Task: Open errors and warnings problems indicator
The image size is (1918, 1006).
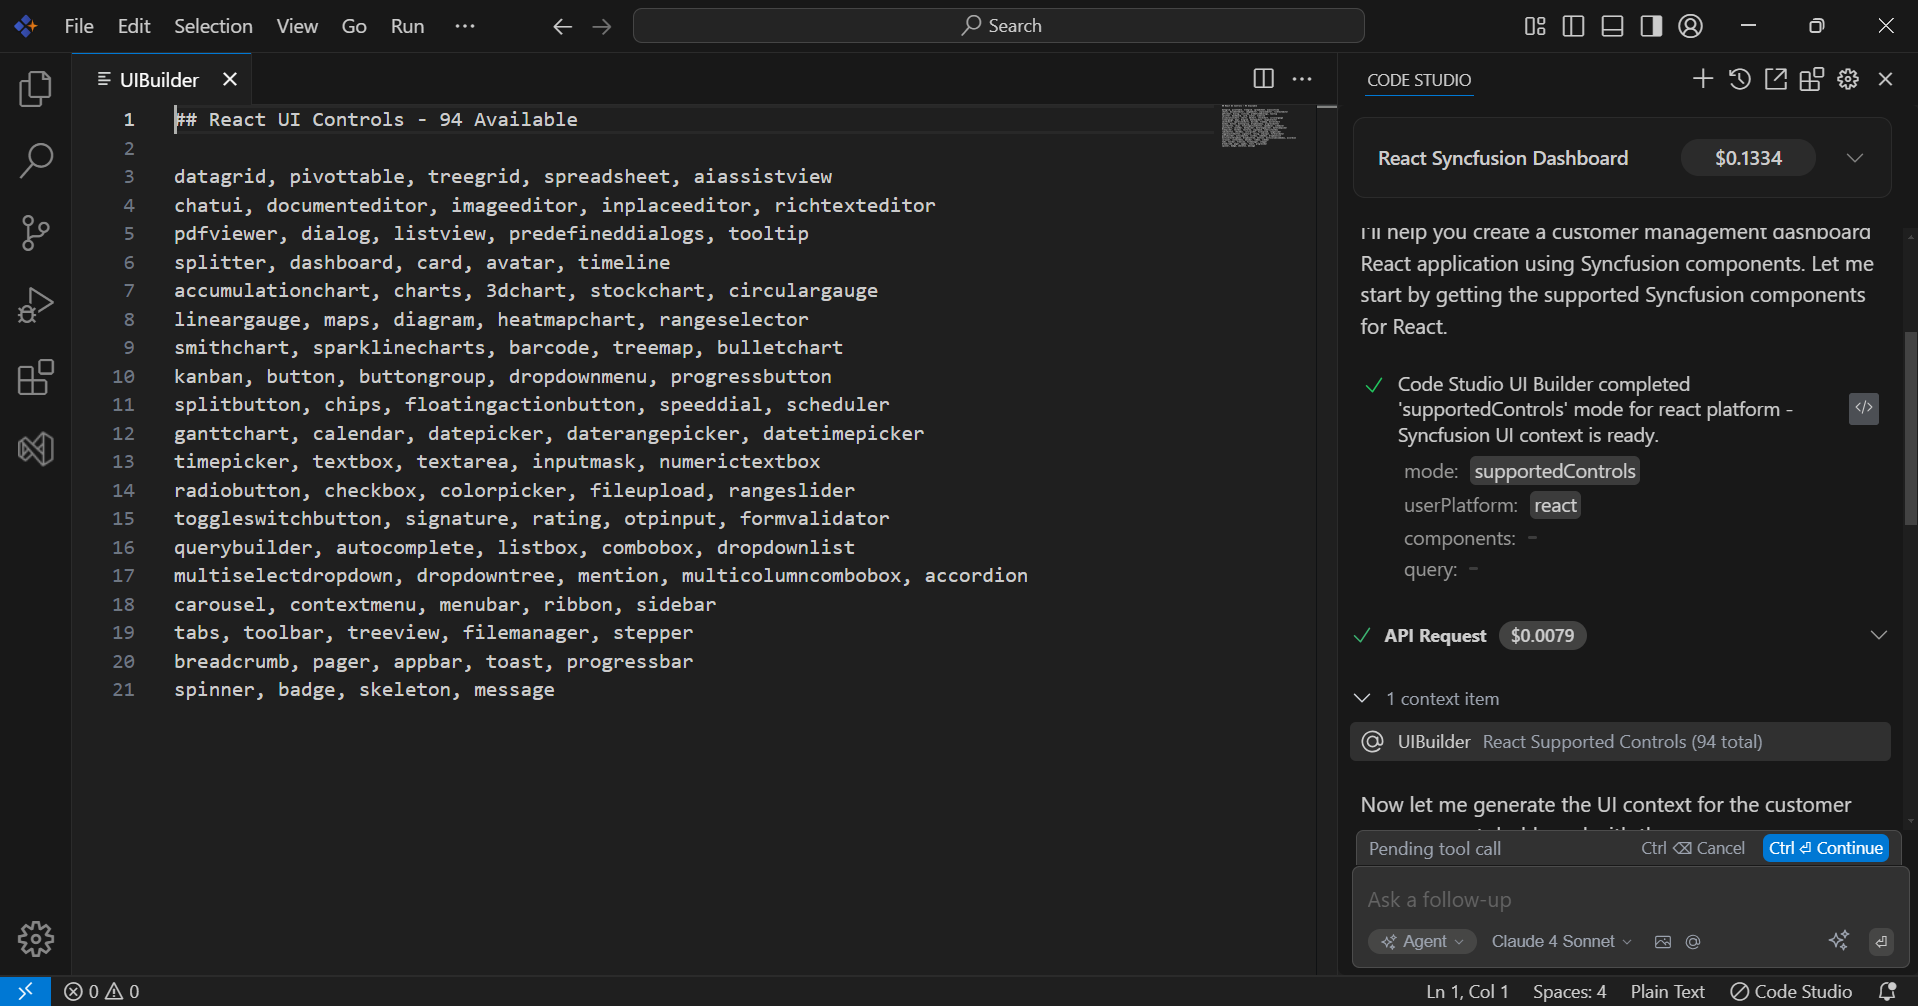Action: 102,991
